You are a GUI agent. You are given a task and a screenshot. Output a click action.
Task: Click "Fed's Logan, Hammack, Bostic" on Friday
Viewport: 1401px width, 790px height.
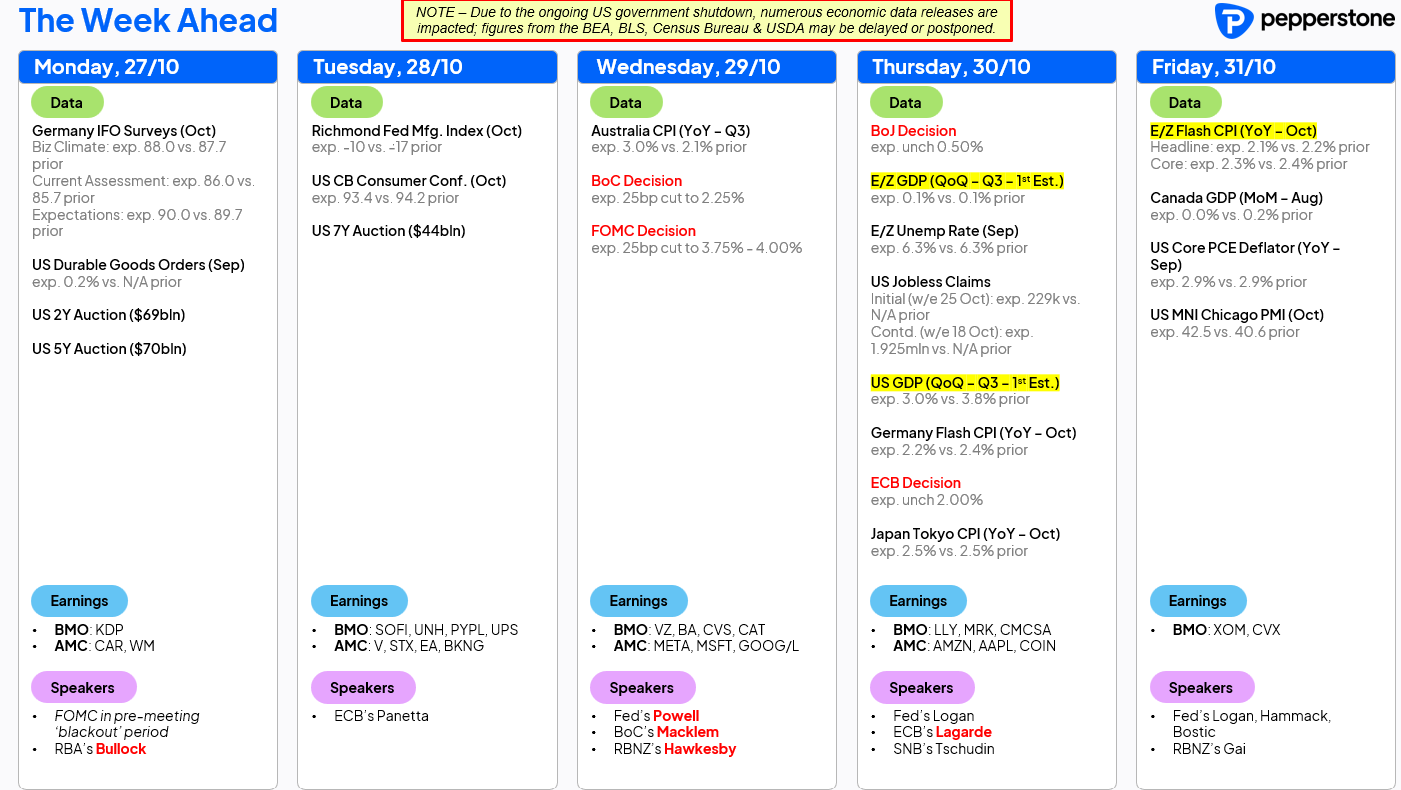coord(1251,724)
